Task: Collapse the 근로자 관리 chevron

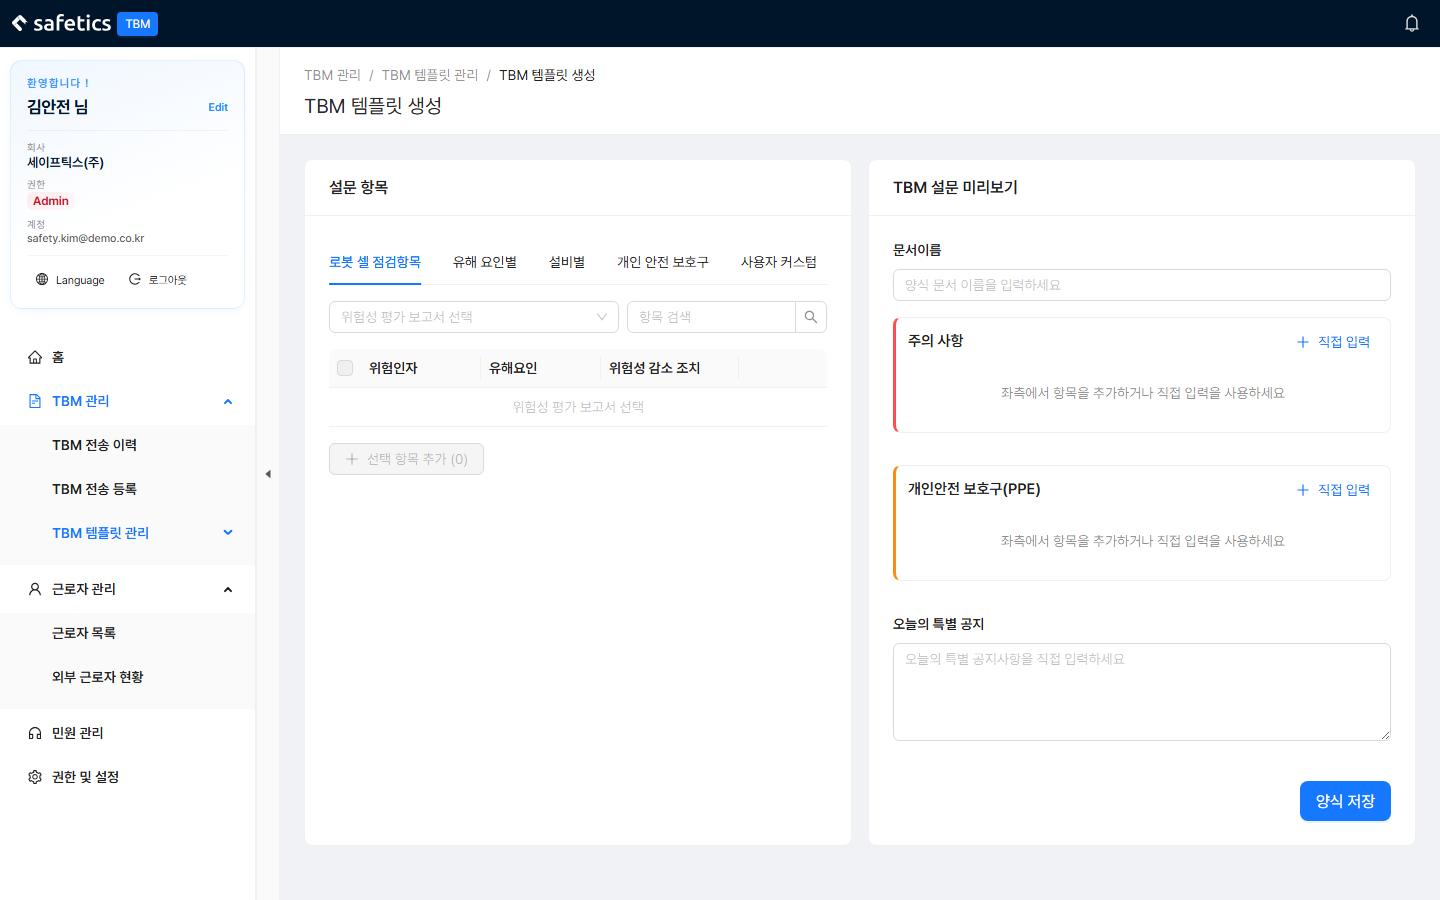Action: click(x=228, y=589)
